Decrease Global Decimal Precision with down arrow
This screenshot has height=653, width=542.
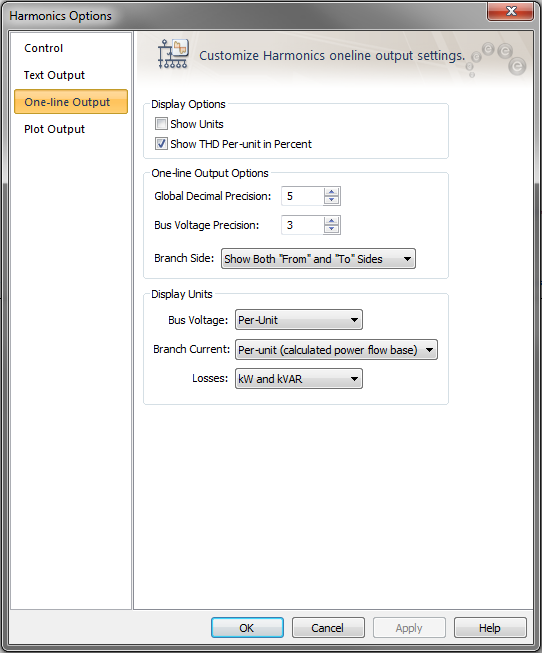[332, 200]
